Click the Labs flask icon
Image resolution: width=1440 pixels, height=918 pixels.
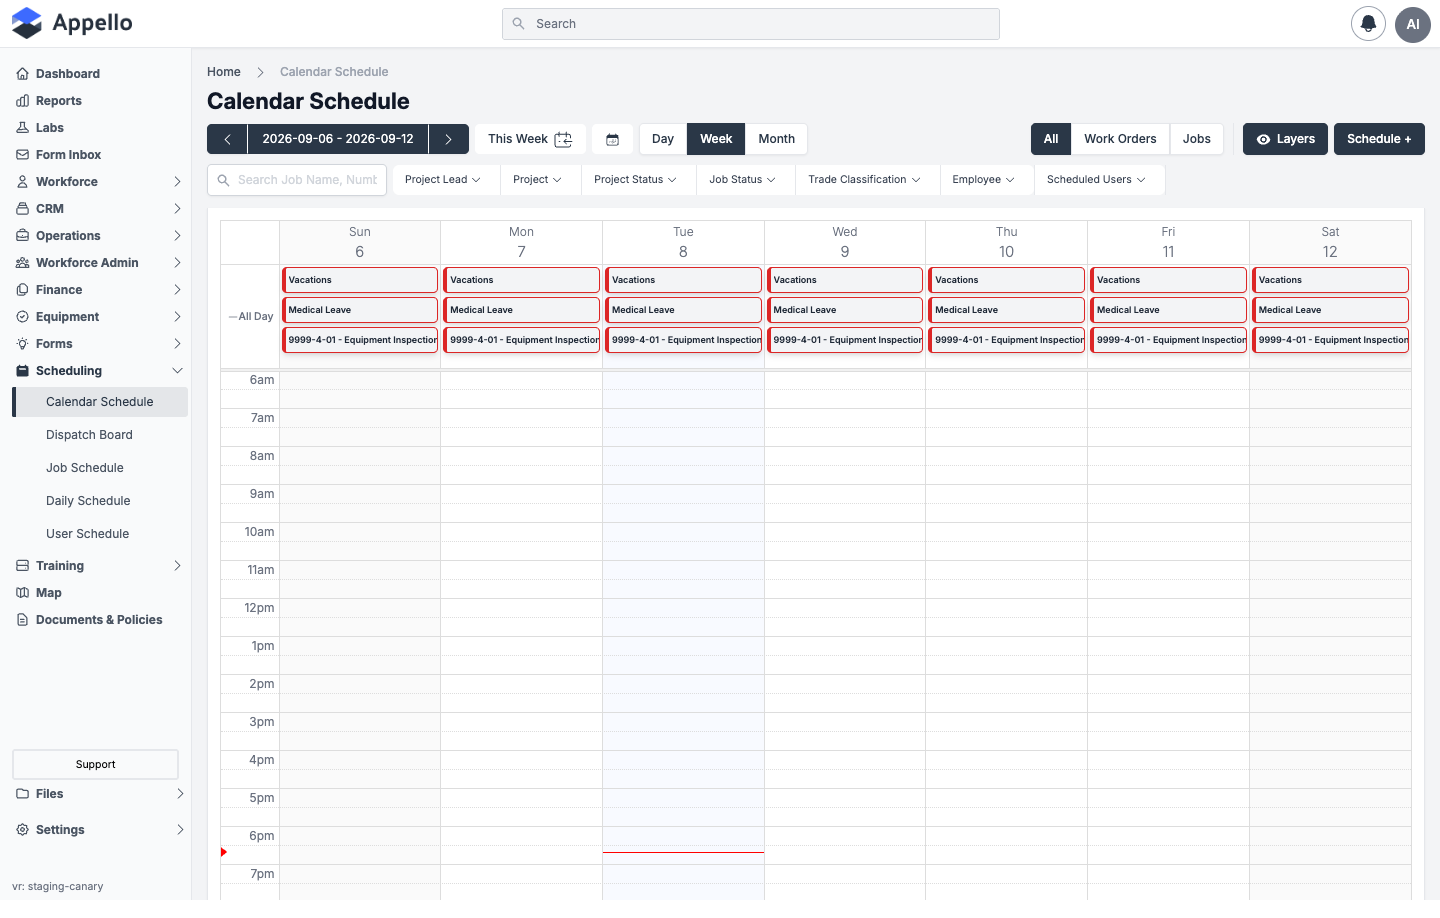click(x=23, y=128)
